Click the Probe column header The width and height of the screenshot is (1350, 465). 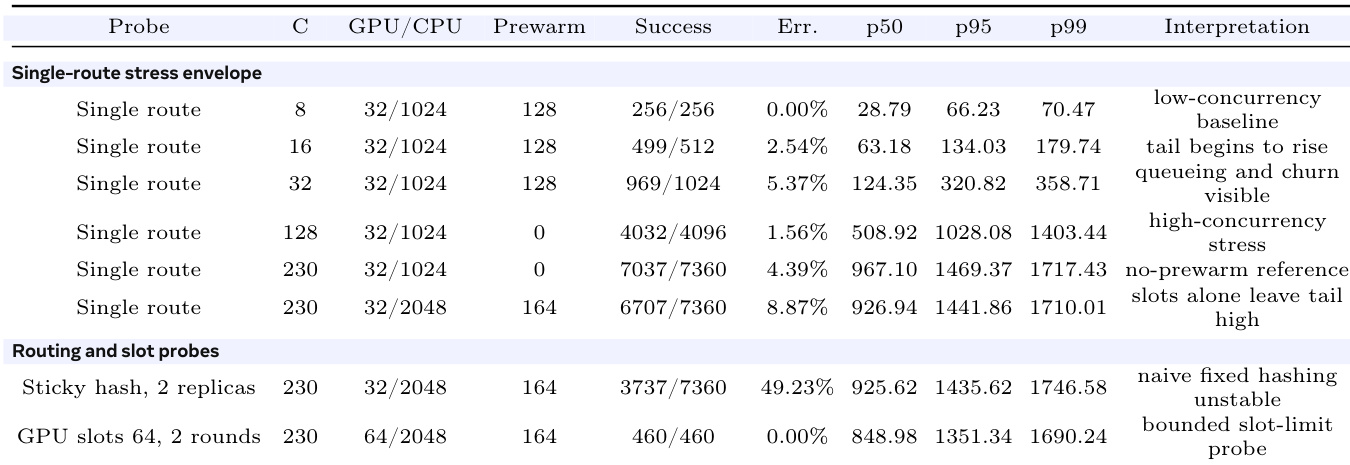coord(139,27)
